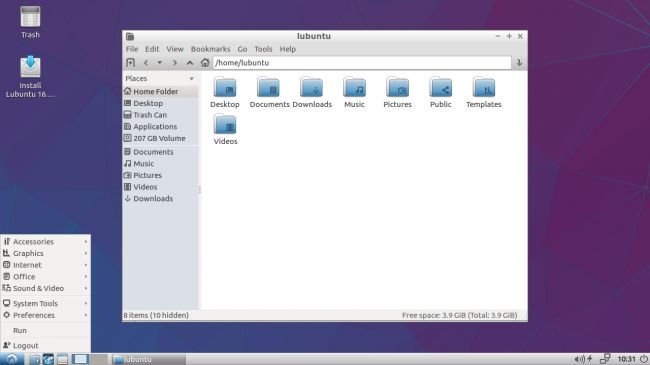
Task: Go forward with the right arrow icon
Action: click(x=175, y=63)
